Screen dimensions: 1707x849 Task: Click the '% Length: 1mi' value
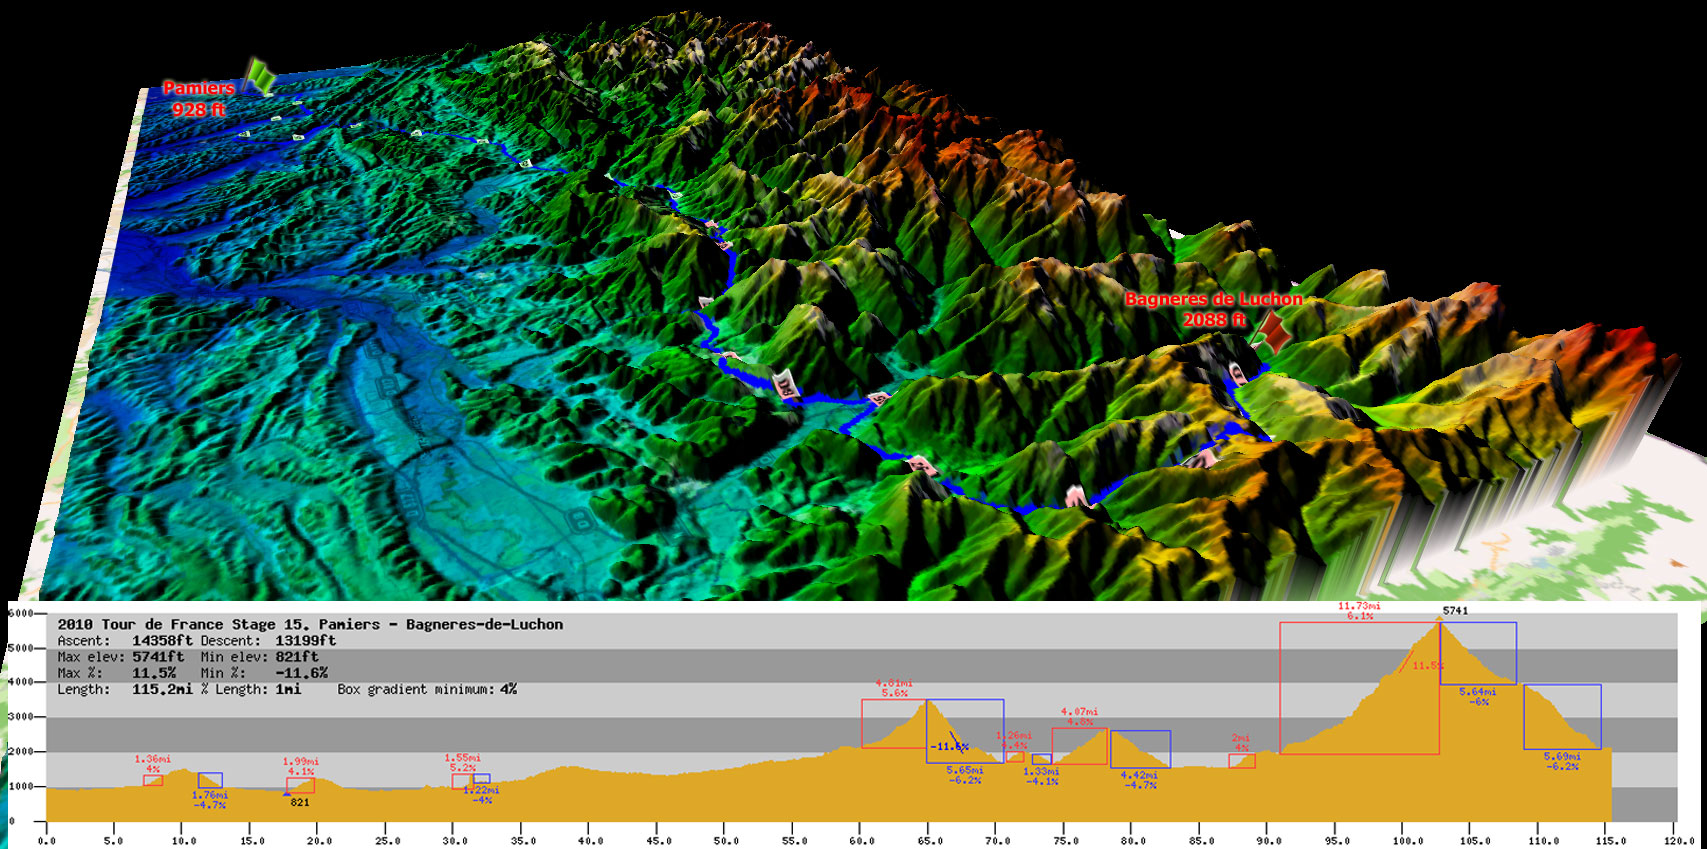click(x=251, y=689)
